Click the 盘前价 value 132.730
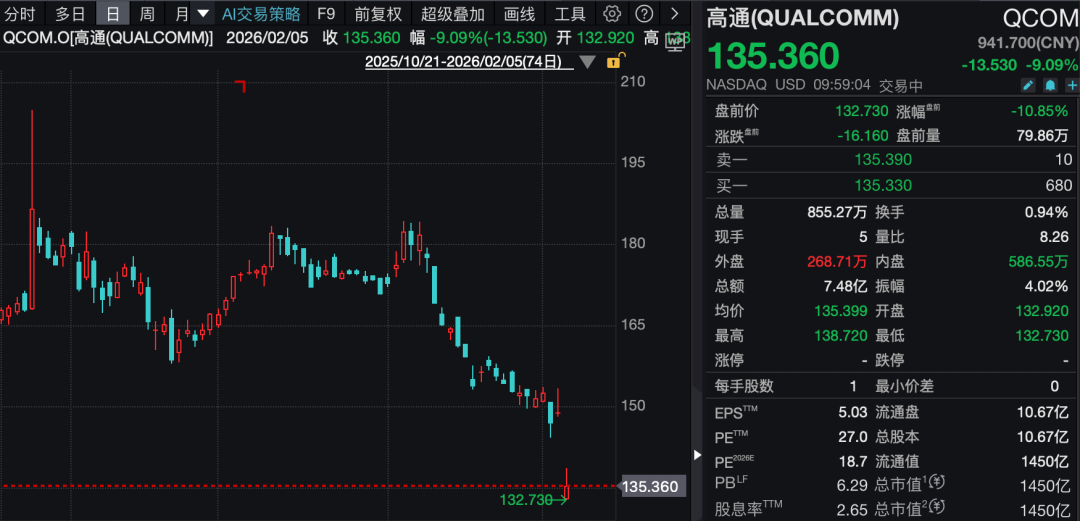Viewport: 1080px width, 521px height. (862, 110)
